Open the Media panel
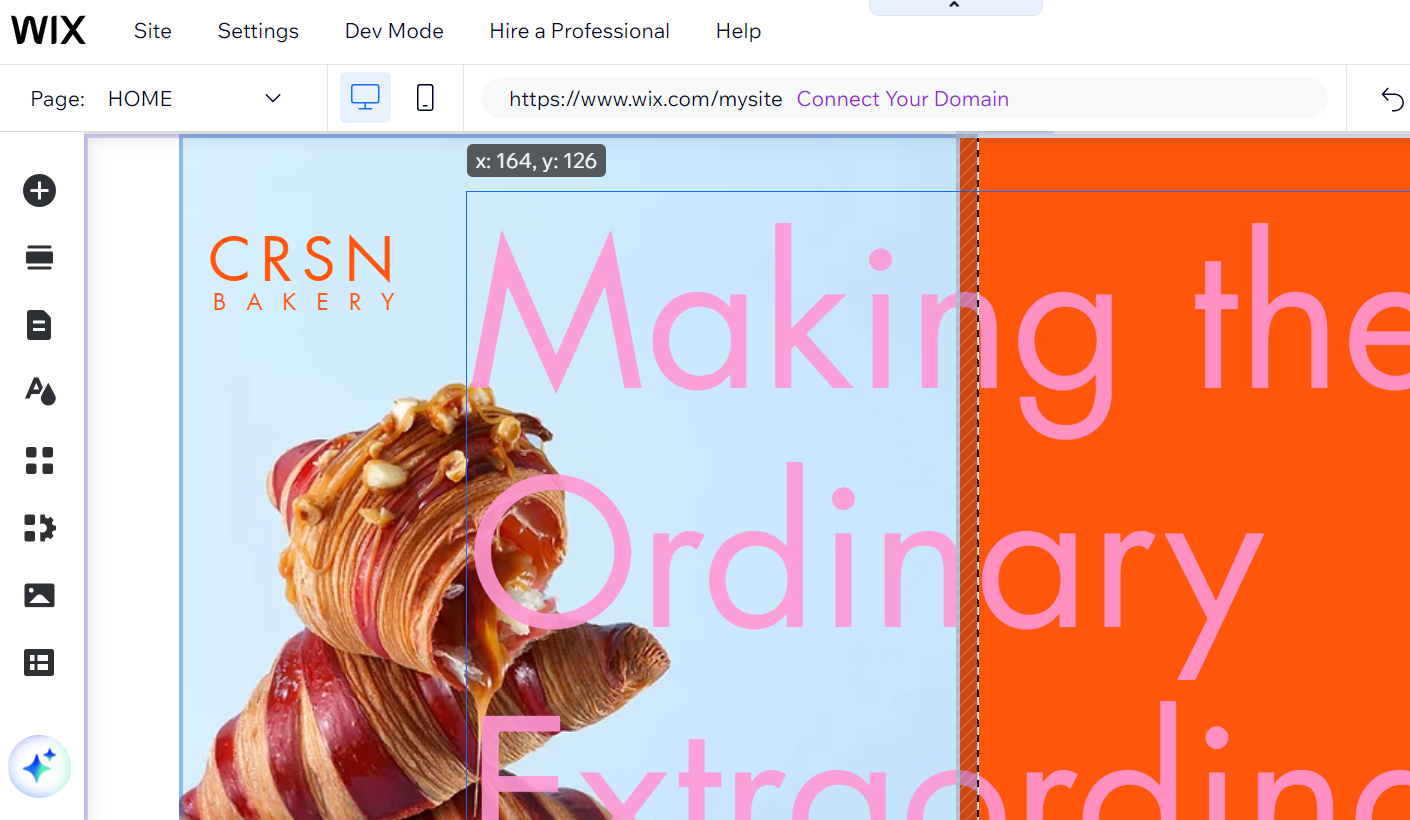Viewport: 1410px width, 820px height. pos(39,595)
